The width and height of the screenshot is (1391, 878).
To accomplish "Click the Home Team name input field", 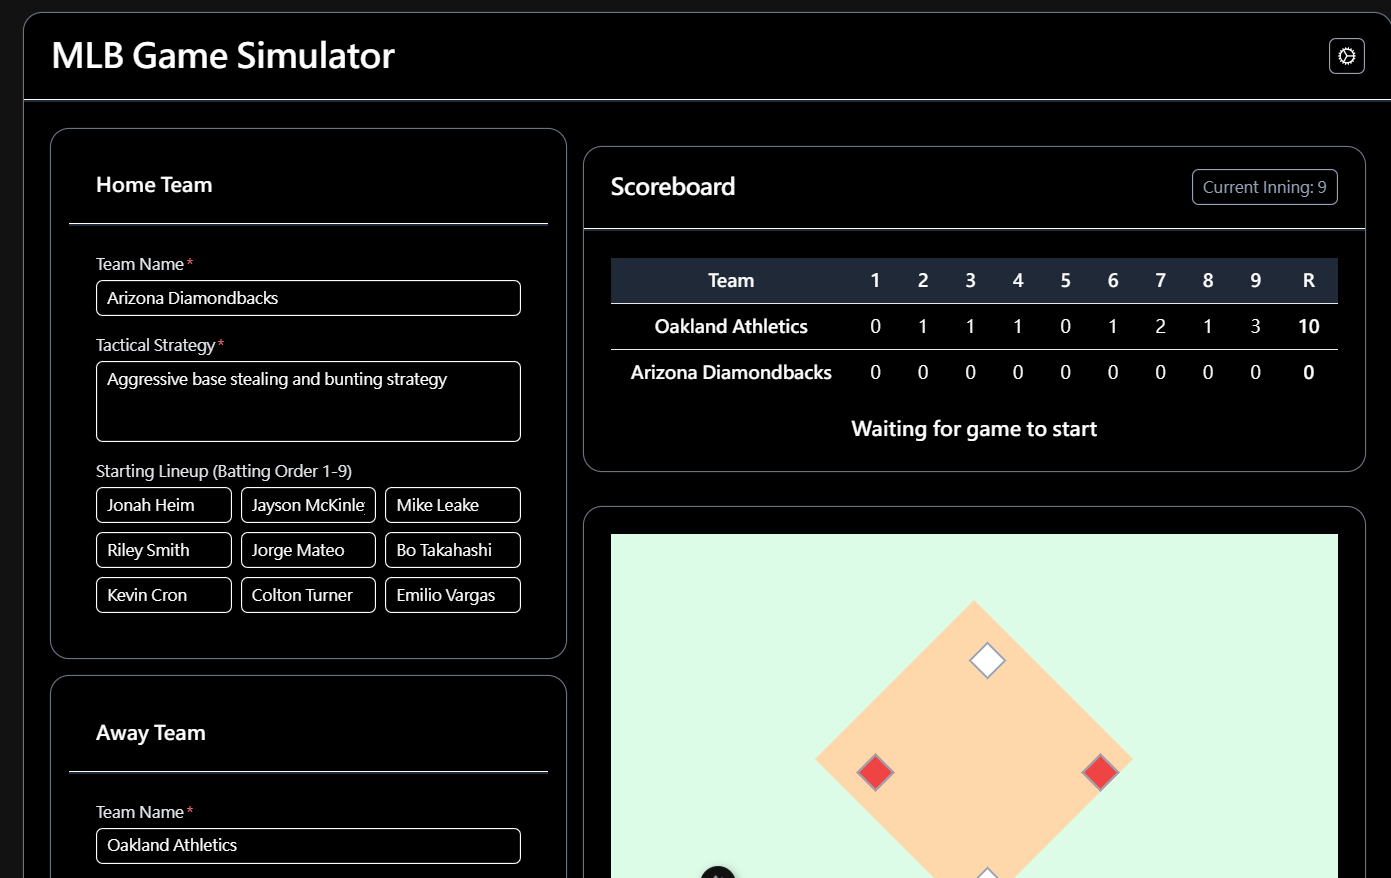I will coord(308,298).
